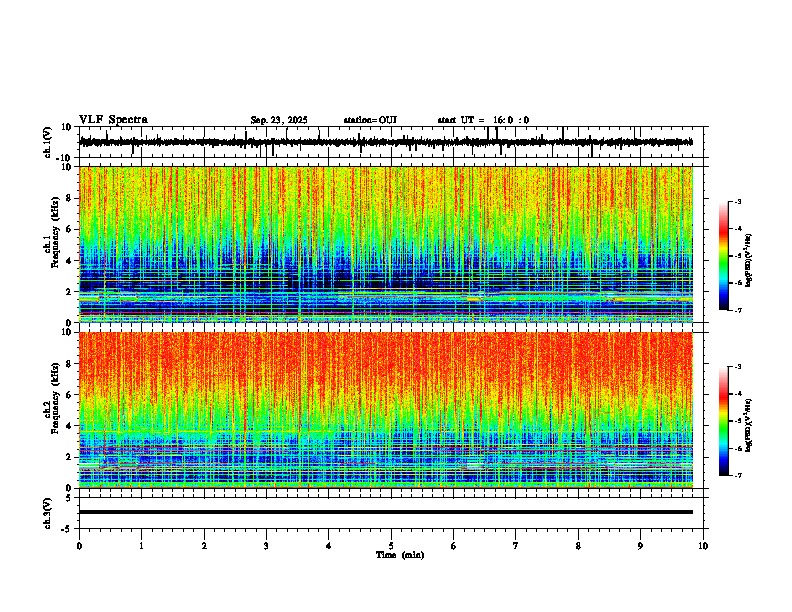Click the "5" tick on ch.3(V) axis
This screenshot has width=792, height=612.
(x=69, y=498)
